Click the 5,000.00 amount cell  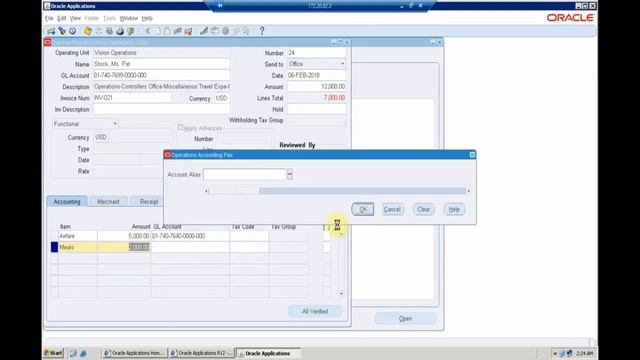(124, 236)
